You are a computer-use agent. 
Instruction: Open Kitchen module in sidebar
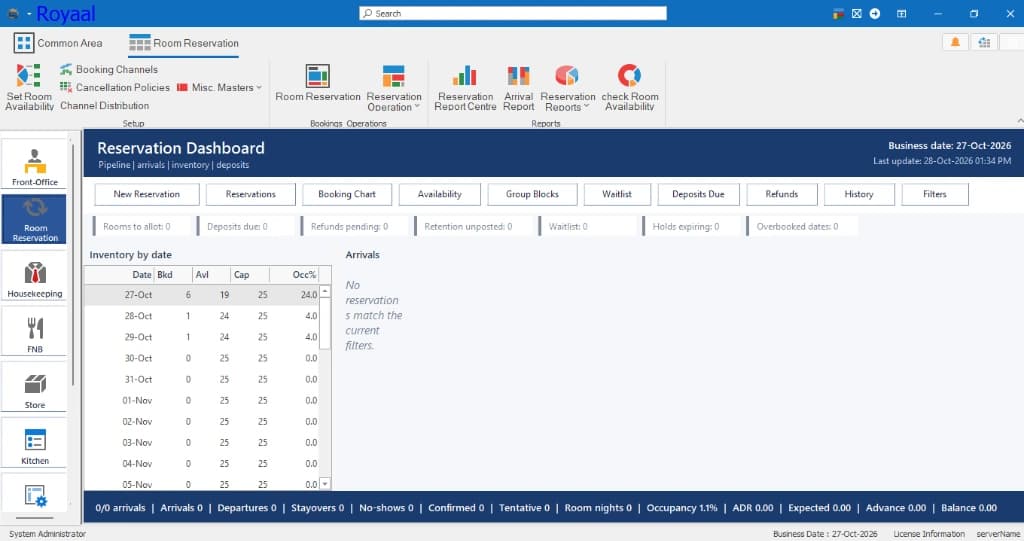point(35,444)
